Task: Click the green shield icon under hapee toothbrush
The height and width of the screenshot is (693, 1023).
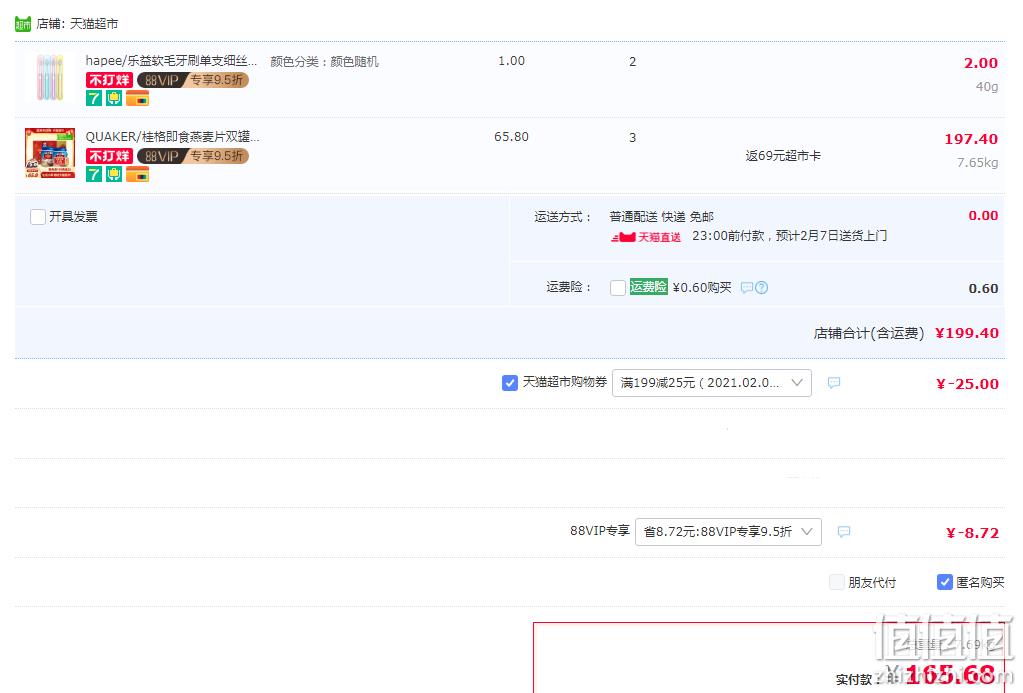Action: coord(114,99)
